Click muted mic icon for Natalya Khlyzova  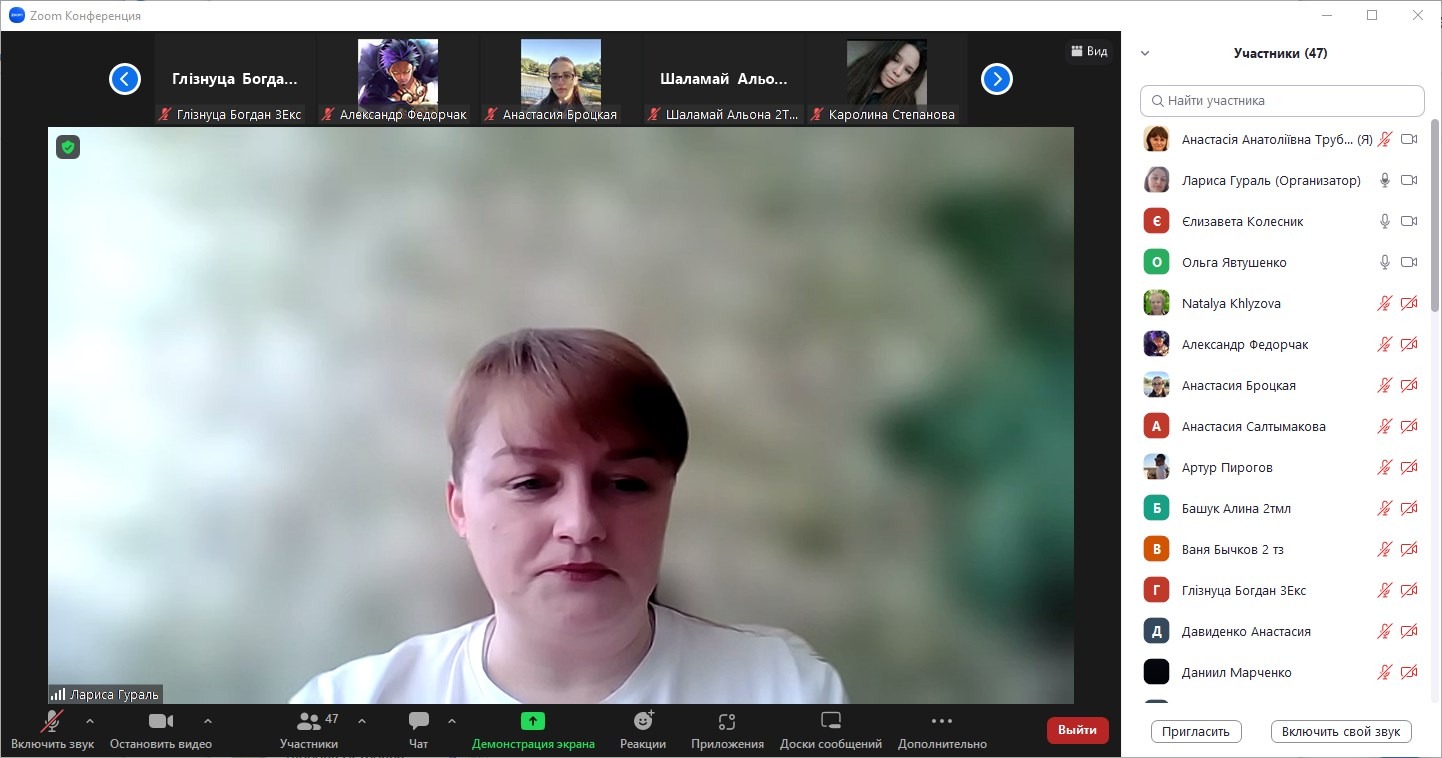1385,303
